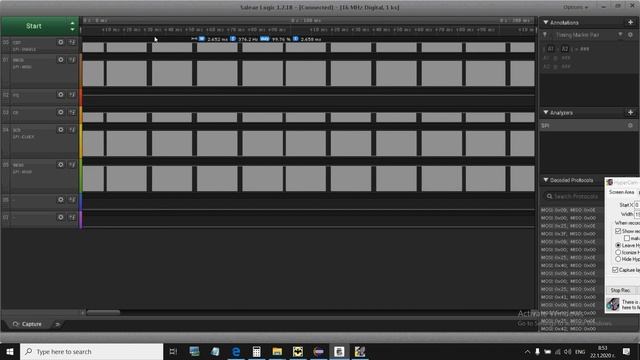Screen dimensions: 640x360
Task: Open SPI analyzer settings gear
Action: (630, 125)
